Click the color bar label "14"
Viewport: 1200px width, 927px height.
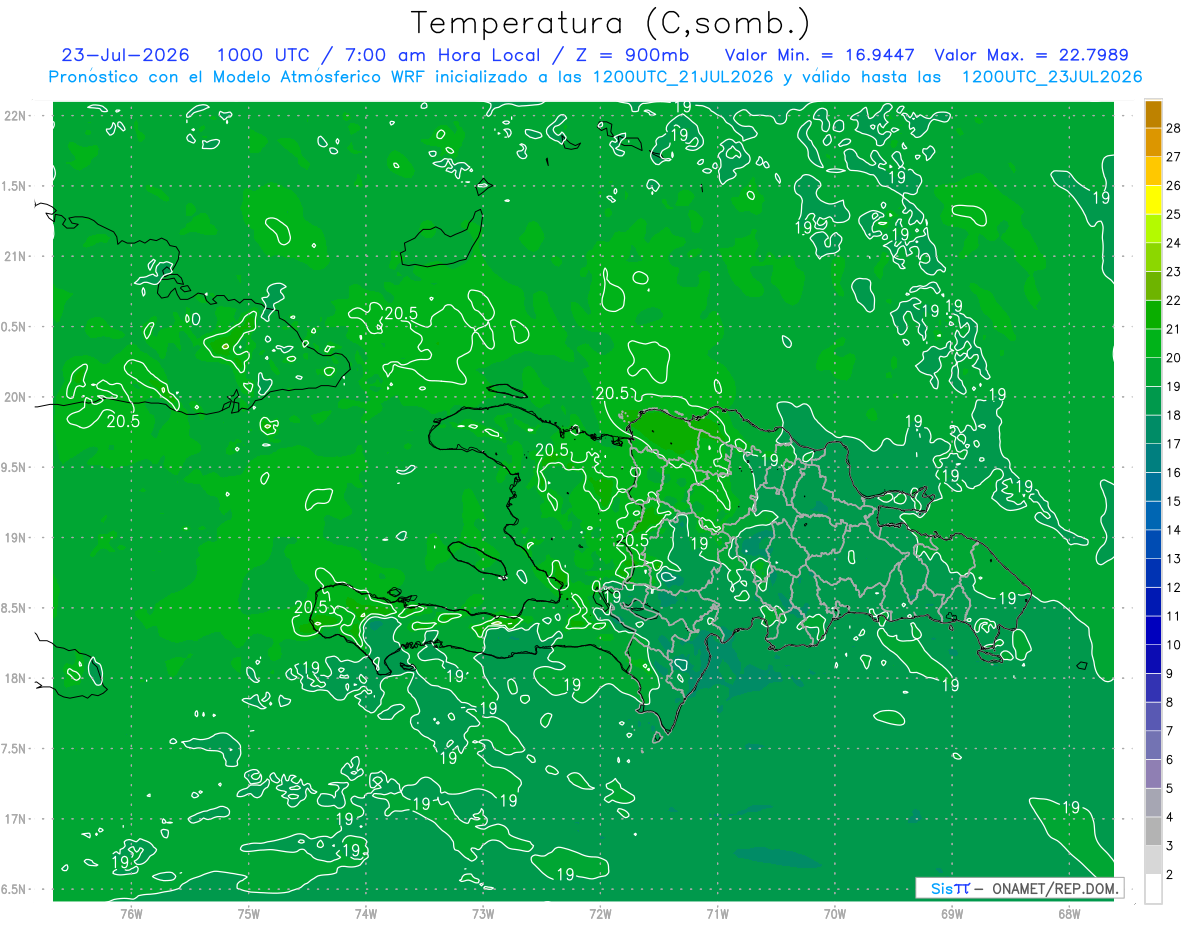click(1174, 529)
